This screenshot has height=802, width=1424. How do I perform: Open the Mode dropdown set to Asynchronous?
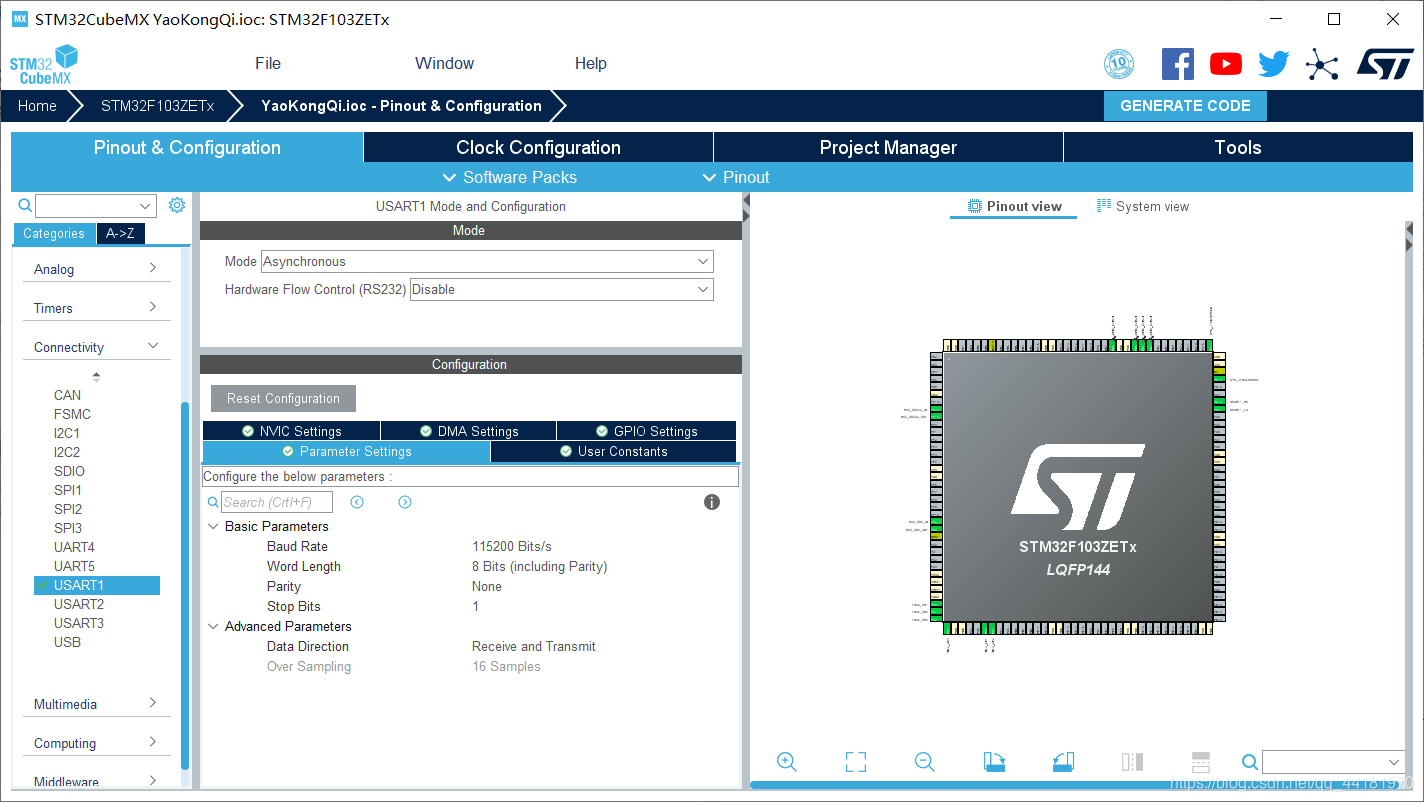click(487, 261)
